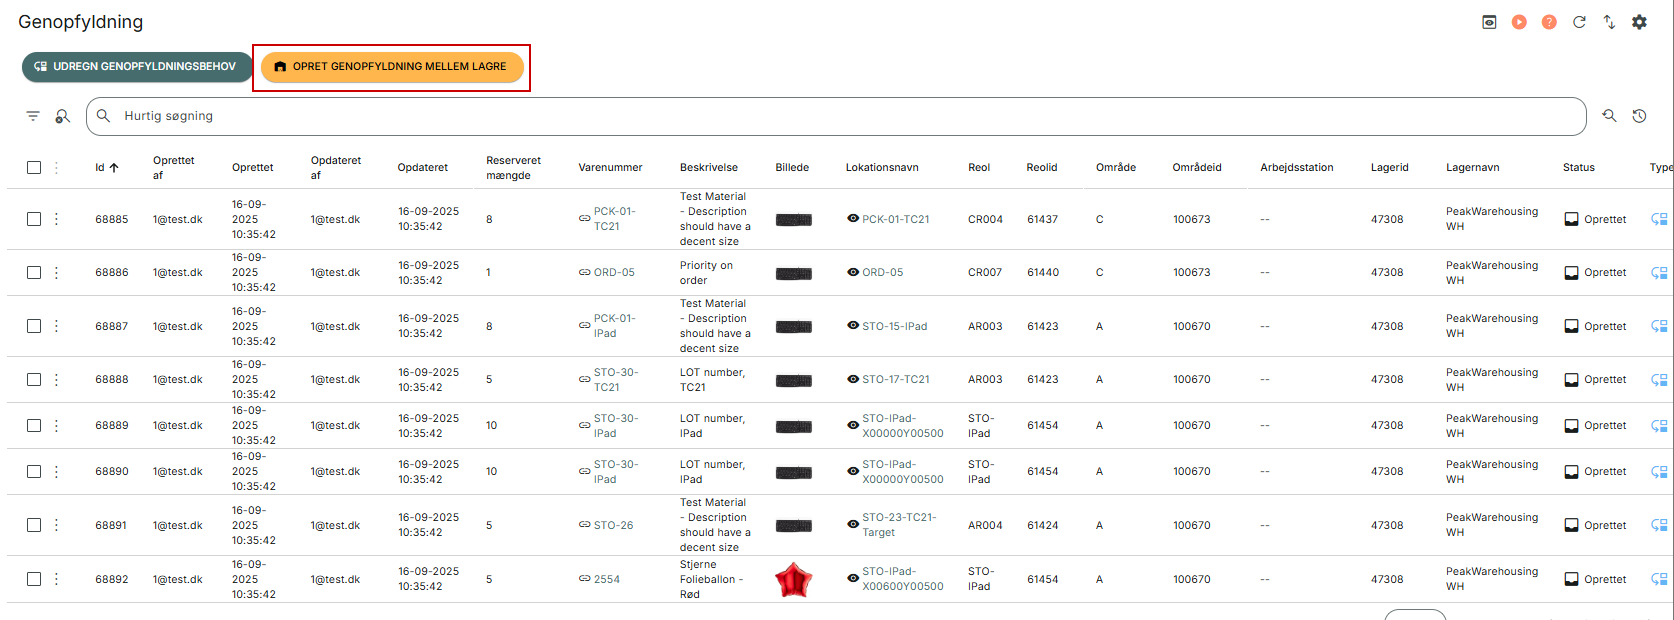Sort by Lagernavn column header
The width and height of the screenshot is (1674, 620).
click(x=1473, y=168)
